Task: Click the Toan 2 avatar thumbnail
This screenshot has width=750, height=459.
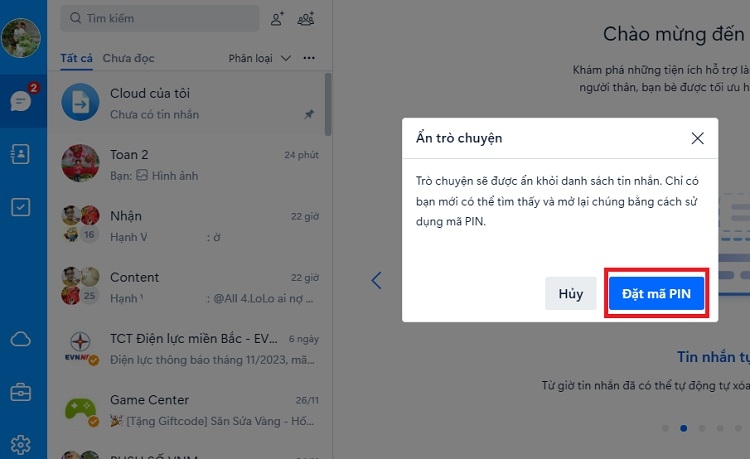Action: pyautogui.click(x=80, y=163)
